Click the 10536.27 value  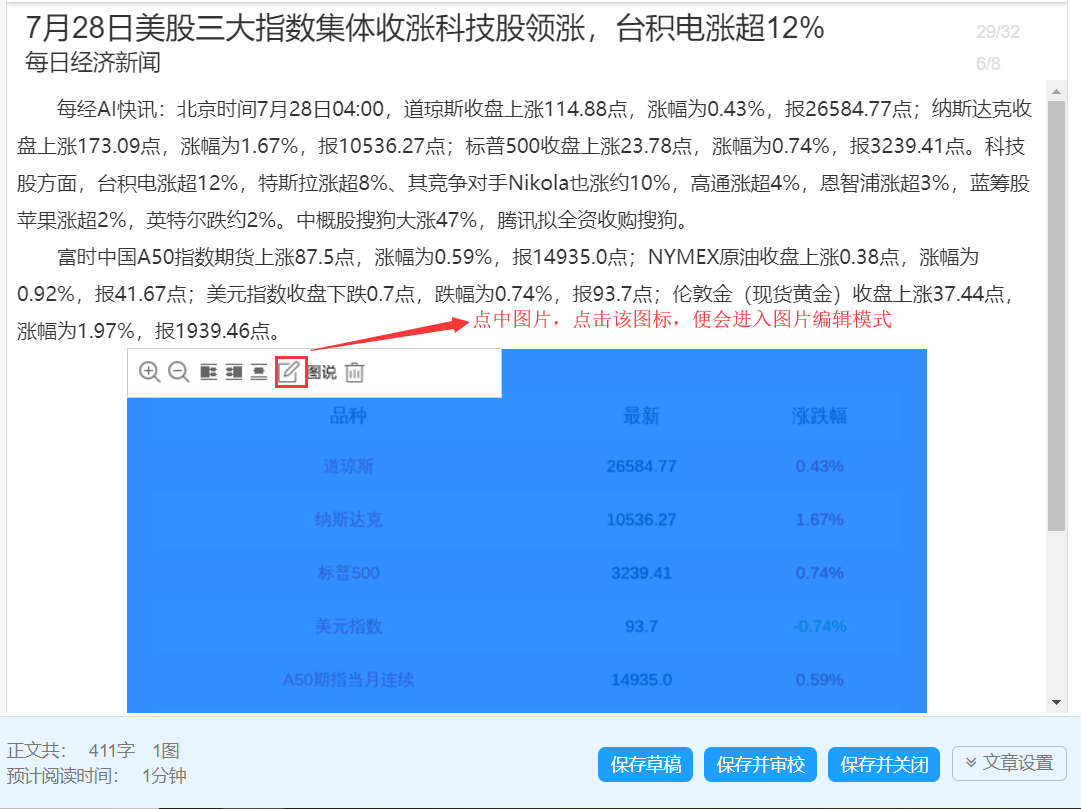pyautogui.click(x=641, y=519)
